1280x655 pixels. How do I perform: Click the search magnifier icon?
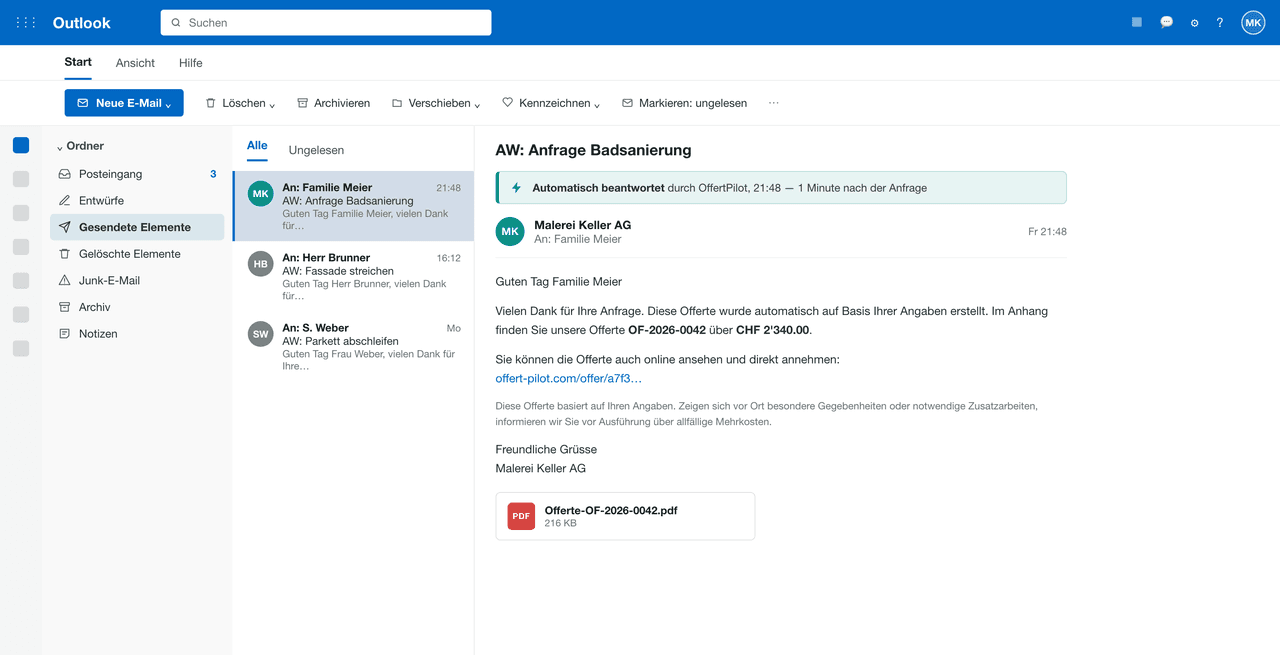pos(176,22)
